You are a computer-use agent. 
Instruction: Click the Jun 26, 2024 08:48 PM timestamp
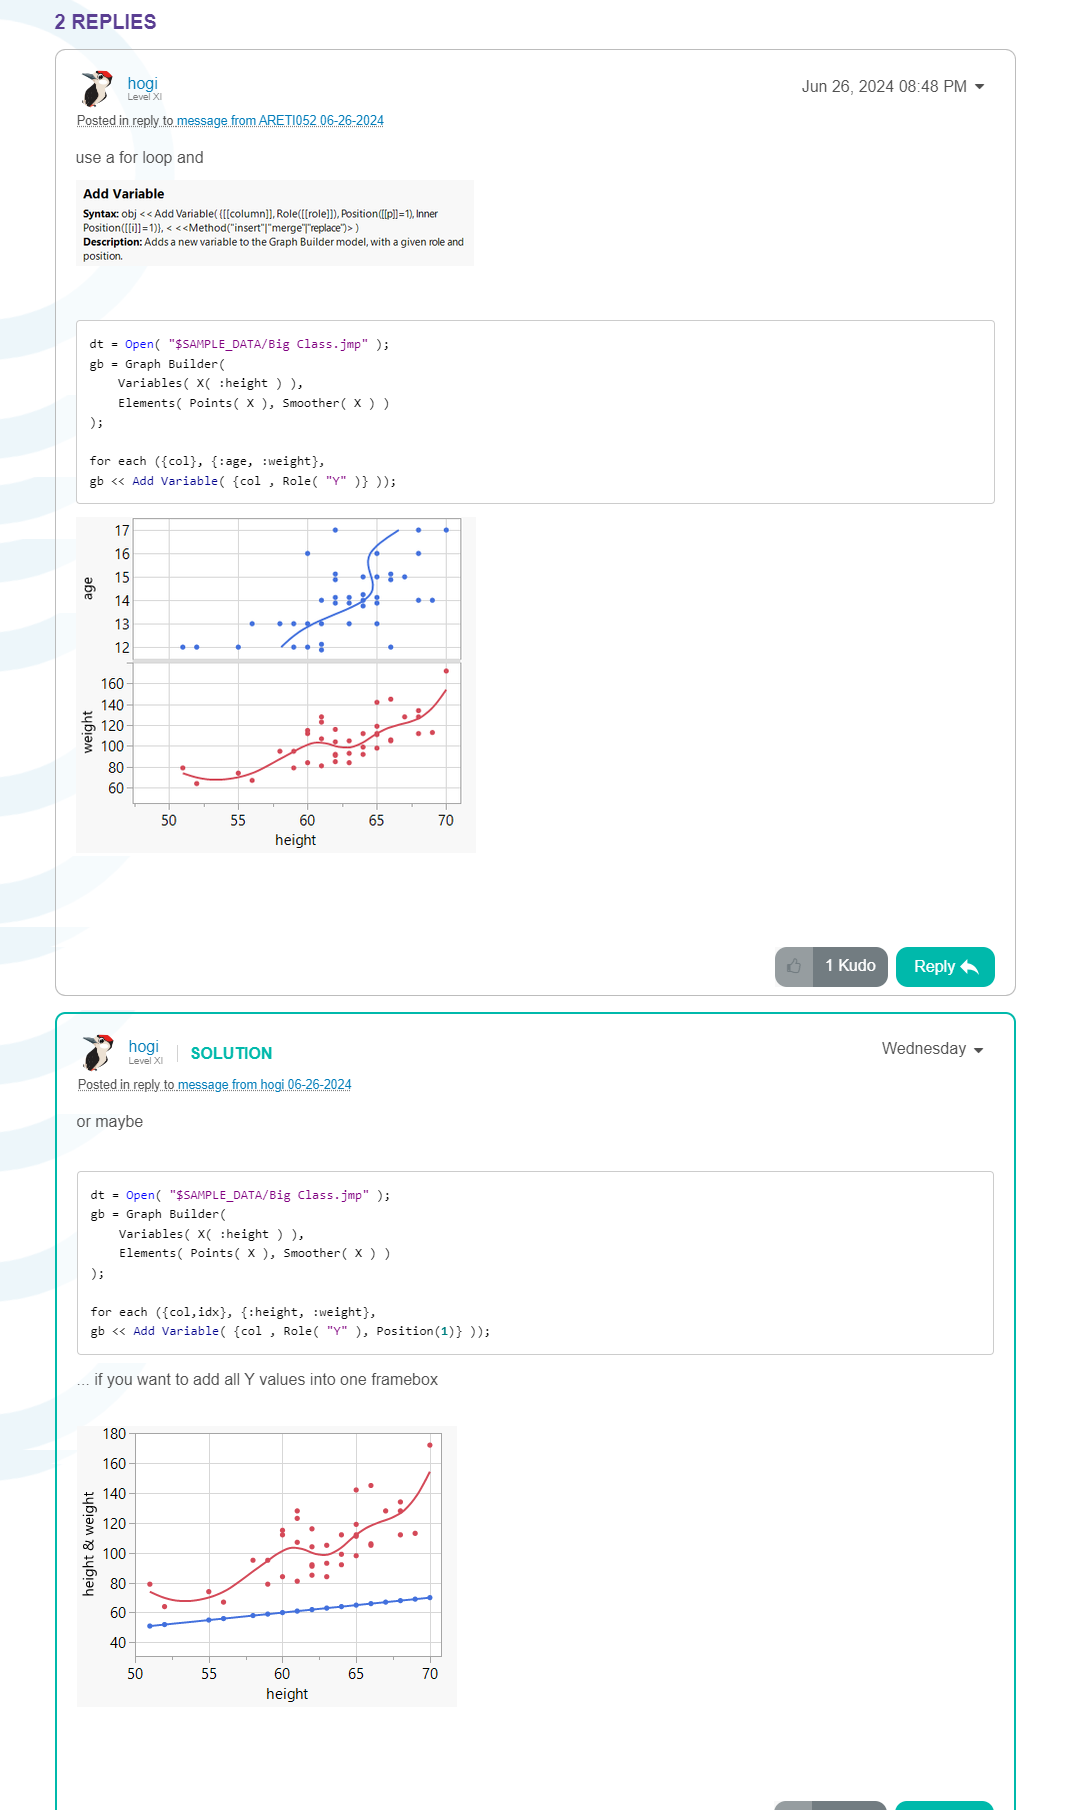click(x=883, y=87)
